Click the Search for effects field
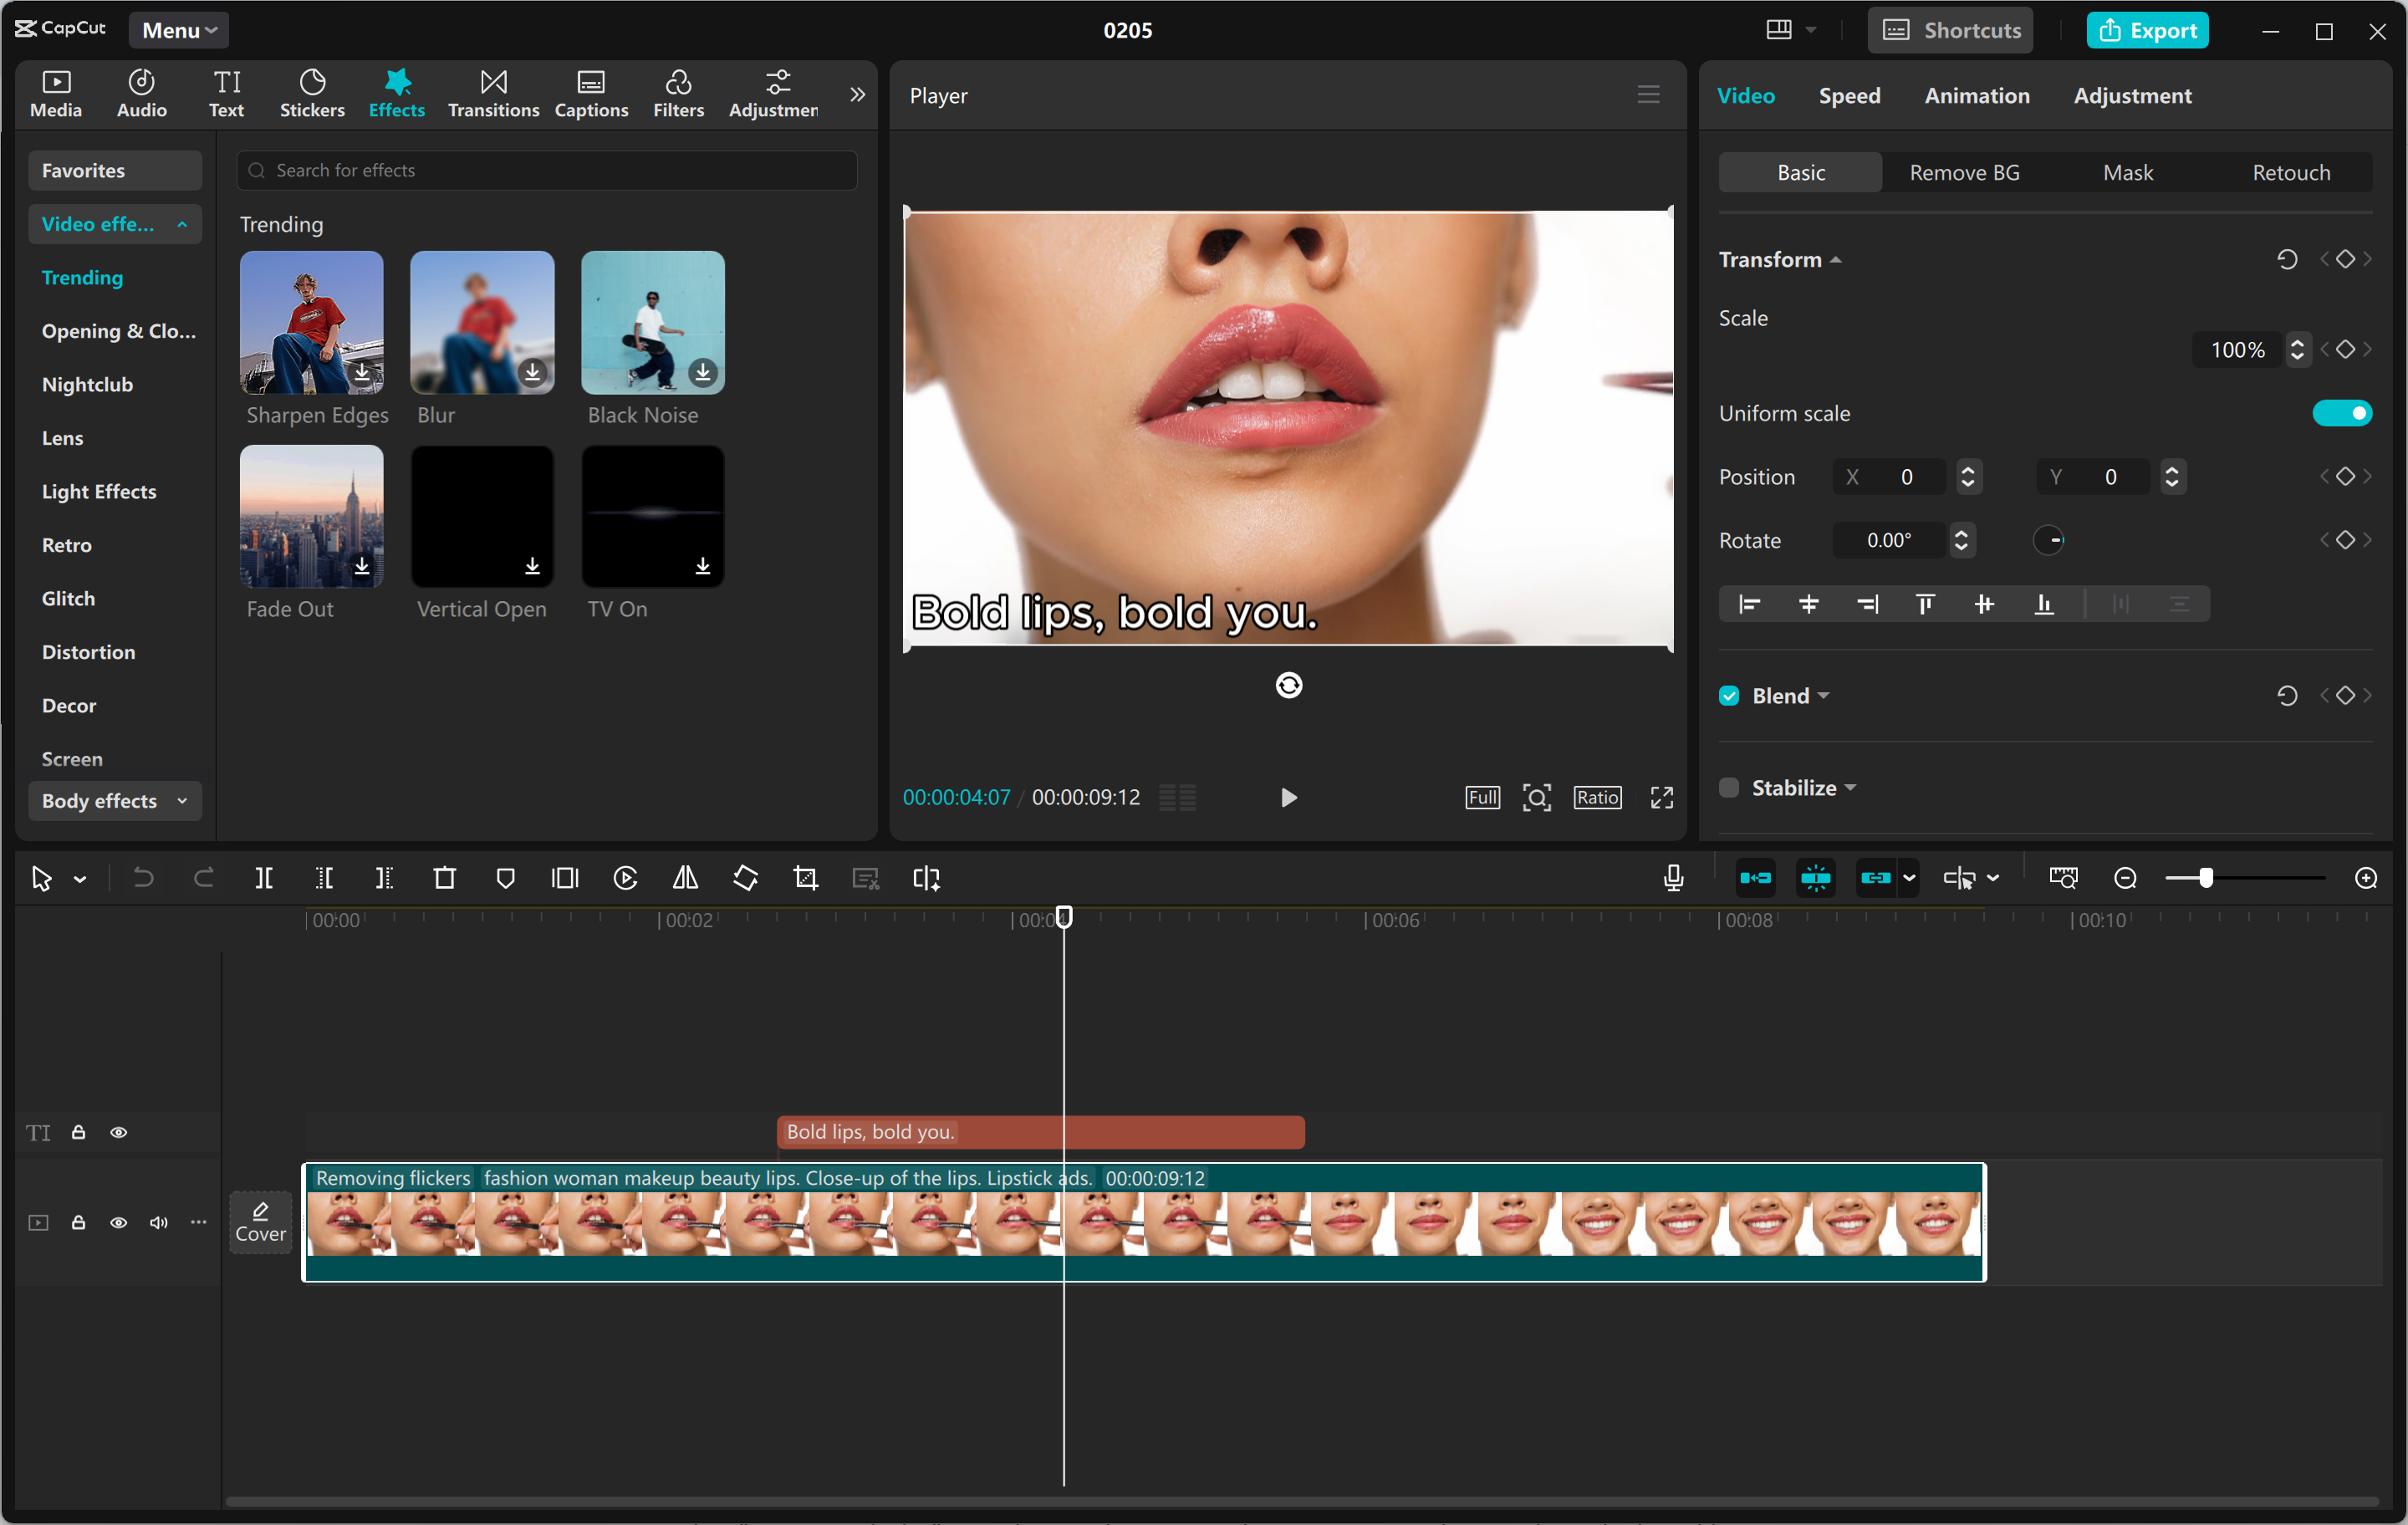Screen dimensions: 2408x1525 tap(546, 171)
